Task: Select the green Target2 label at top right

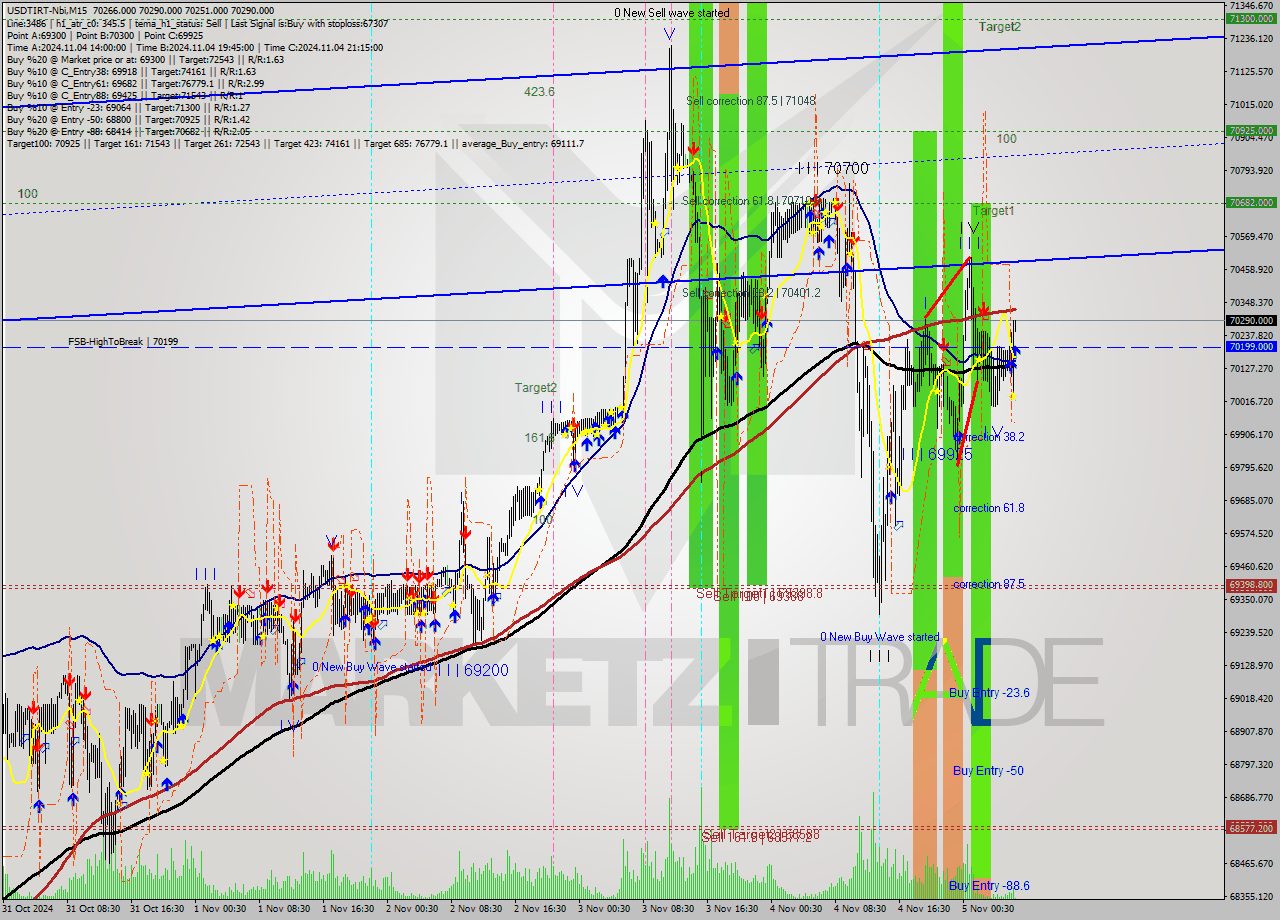Action: coord(1000,27)
